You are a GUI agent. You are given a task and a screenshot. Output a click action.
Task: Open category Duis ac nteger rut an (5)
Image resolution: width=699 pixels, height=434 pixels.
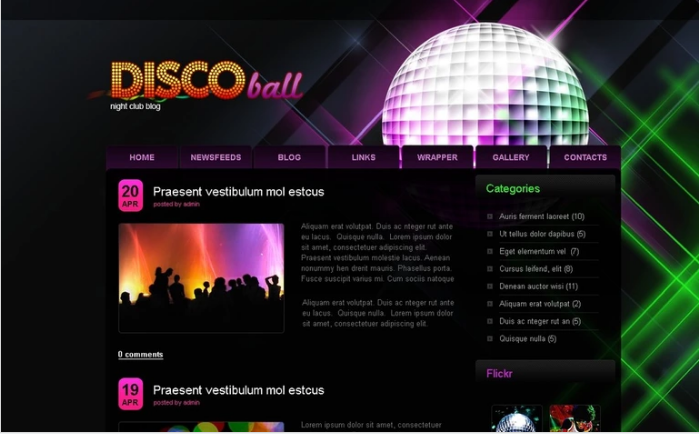pyautogui.click(x=540, y=321)
